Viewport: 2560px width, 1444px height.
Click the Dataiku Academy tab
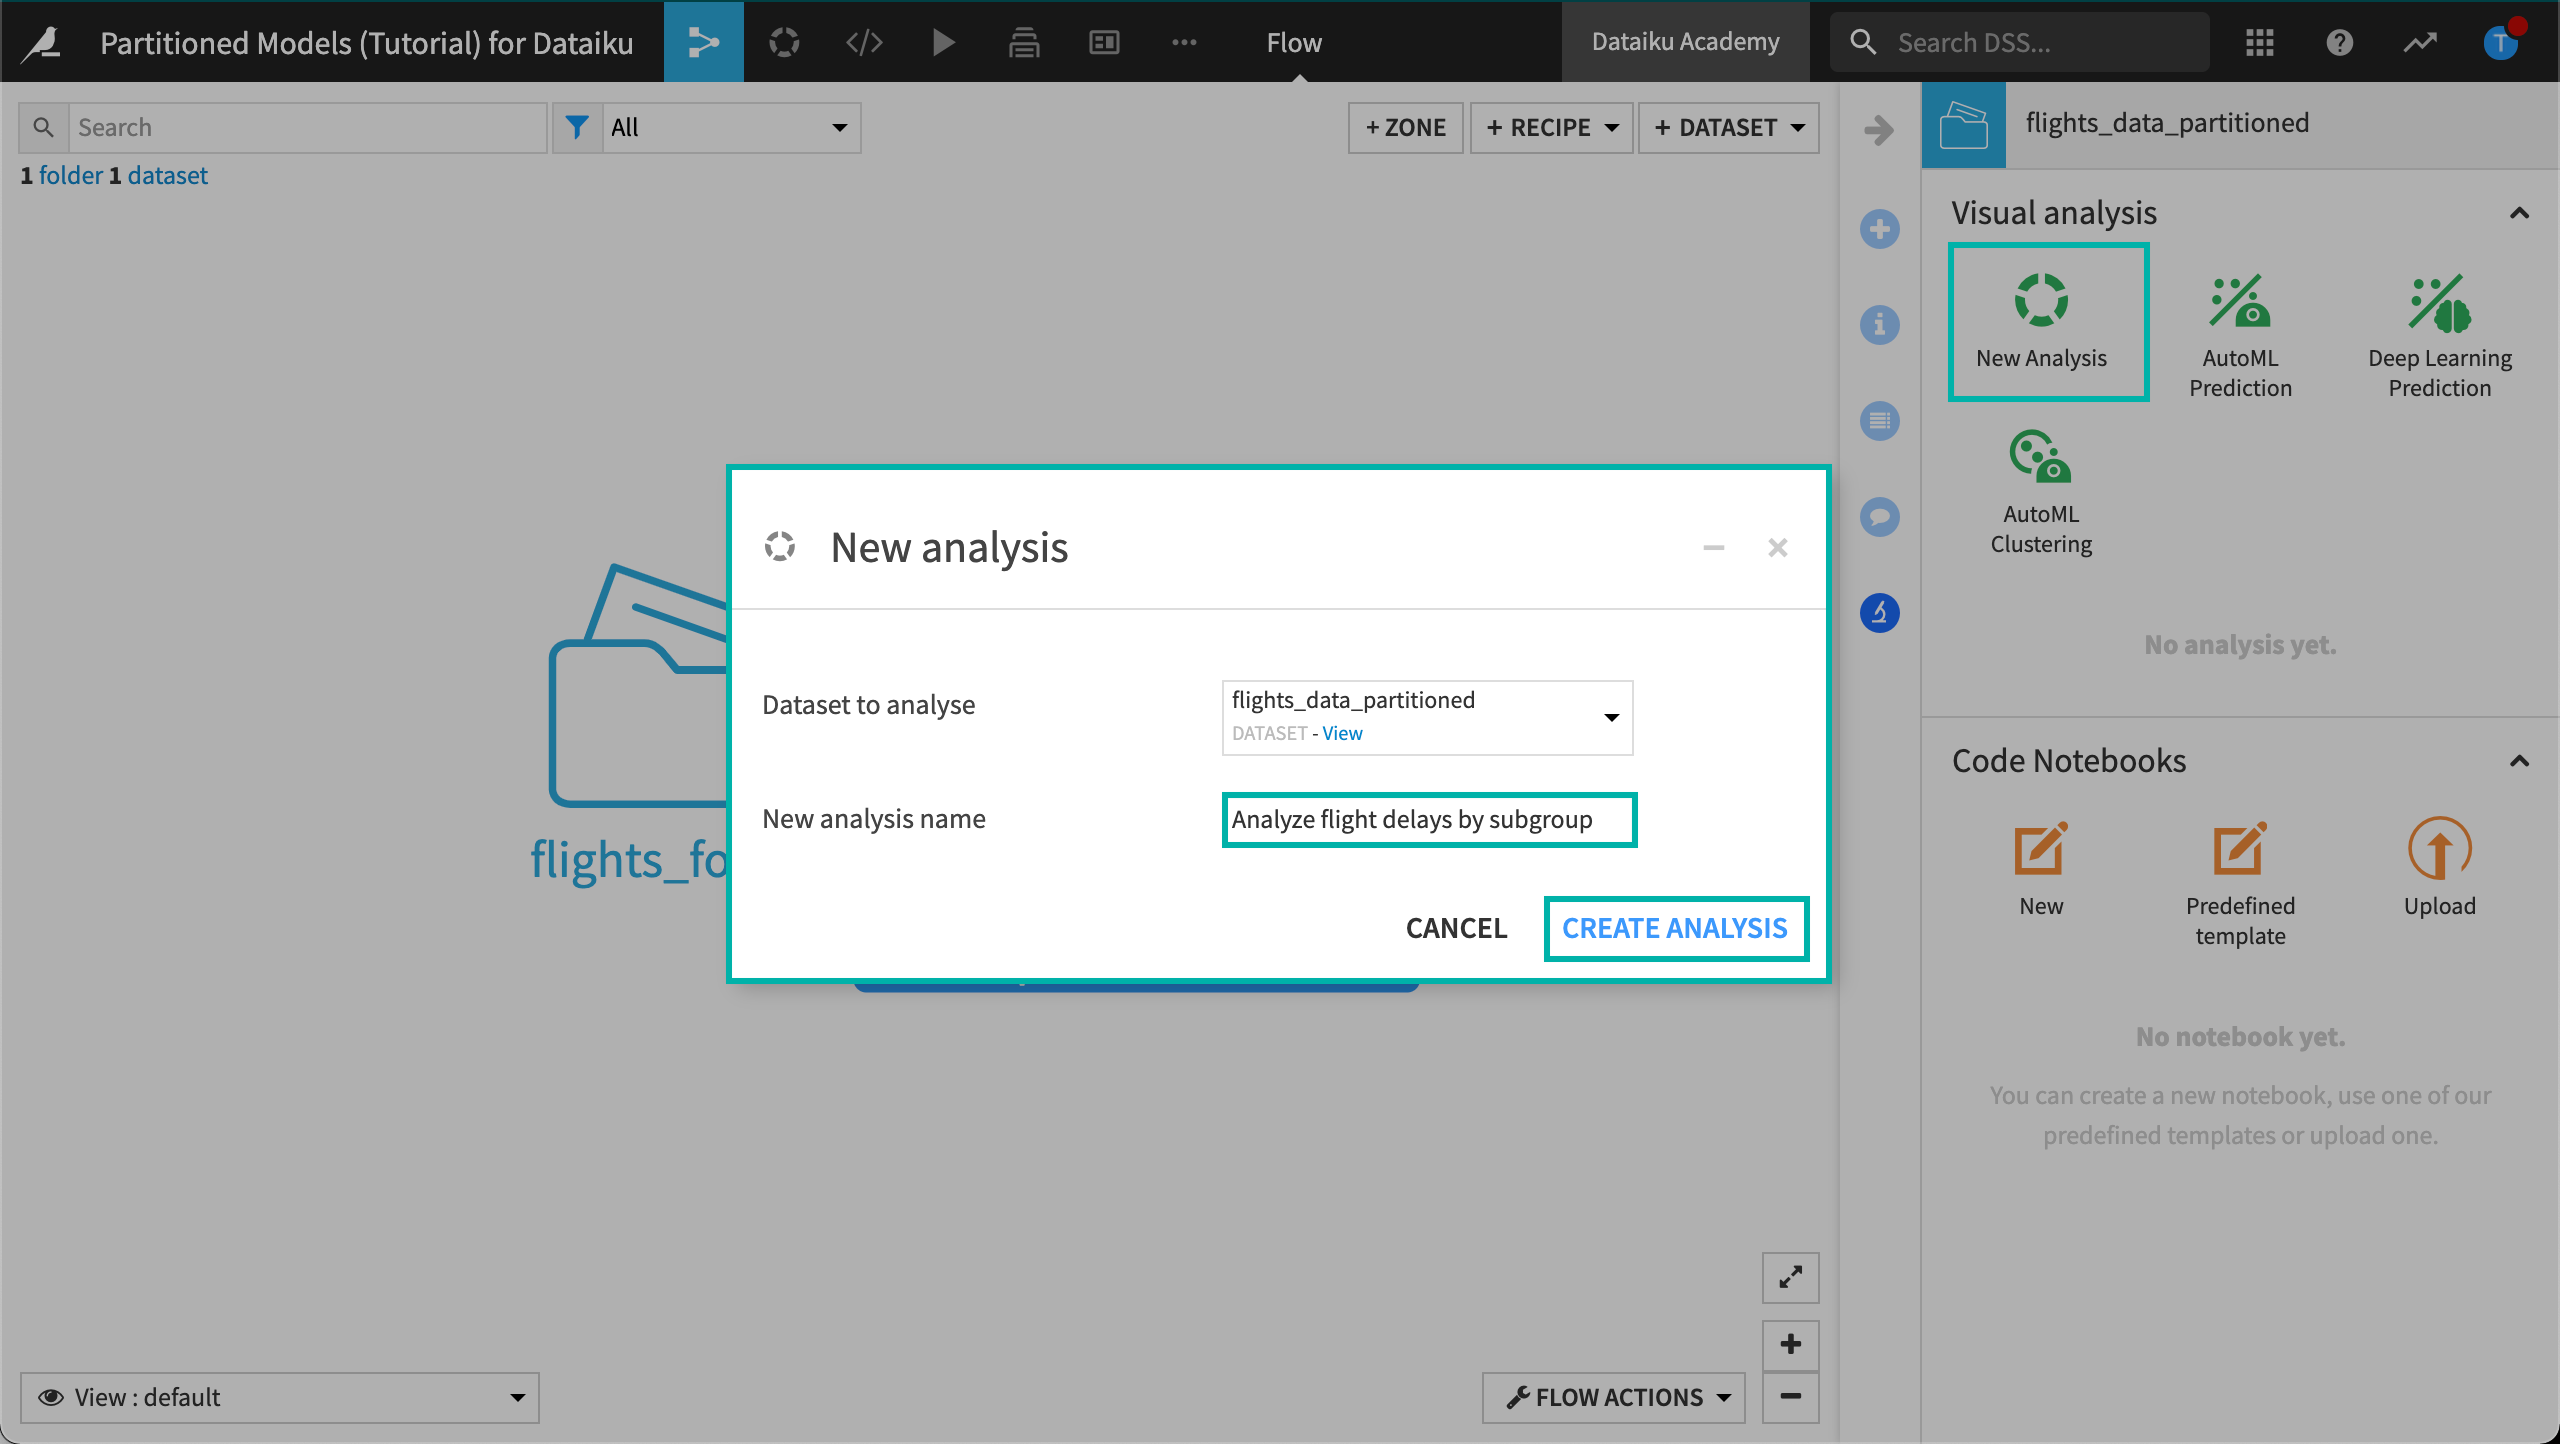click(1685, 42)
